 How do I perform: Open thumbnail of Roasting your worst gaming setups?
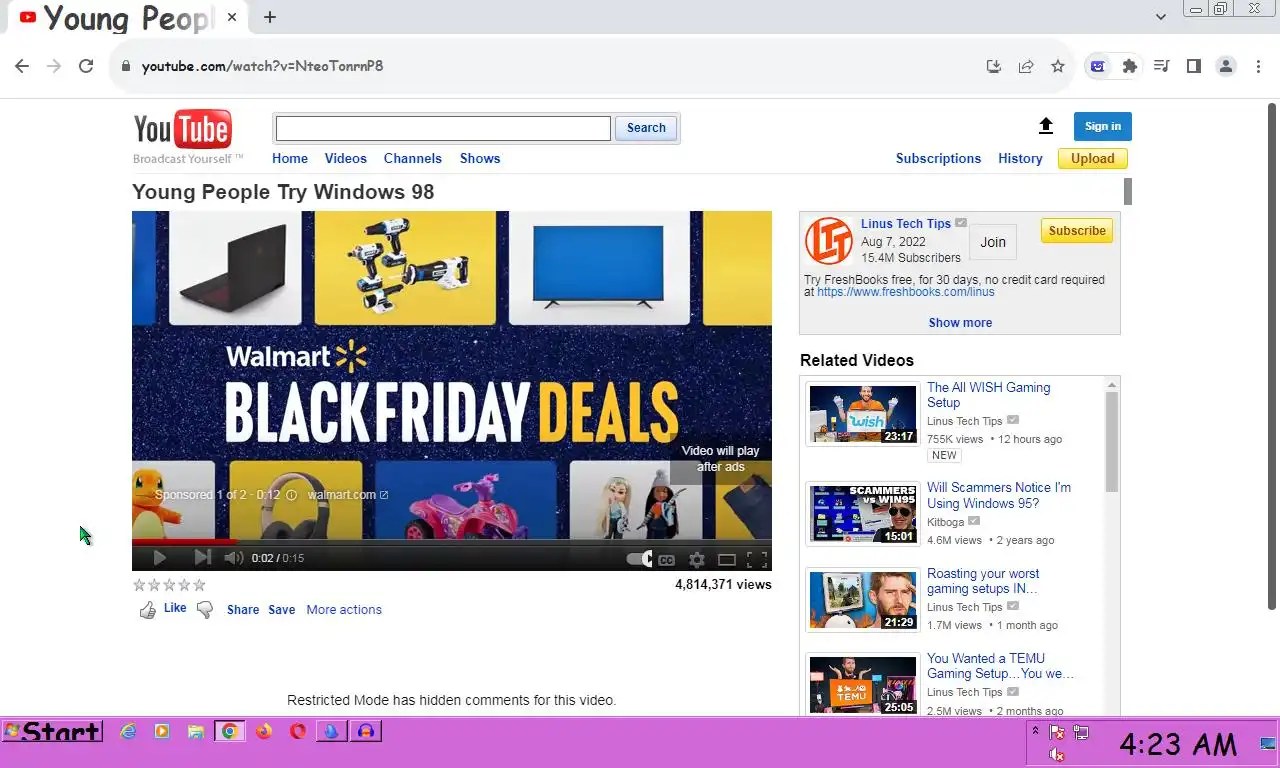tap(863, 600)
